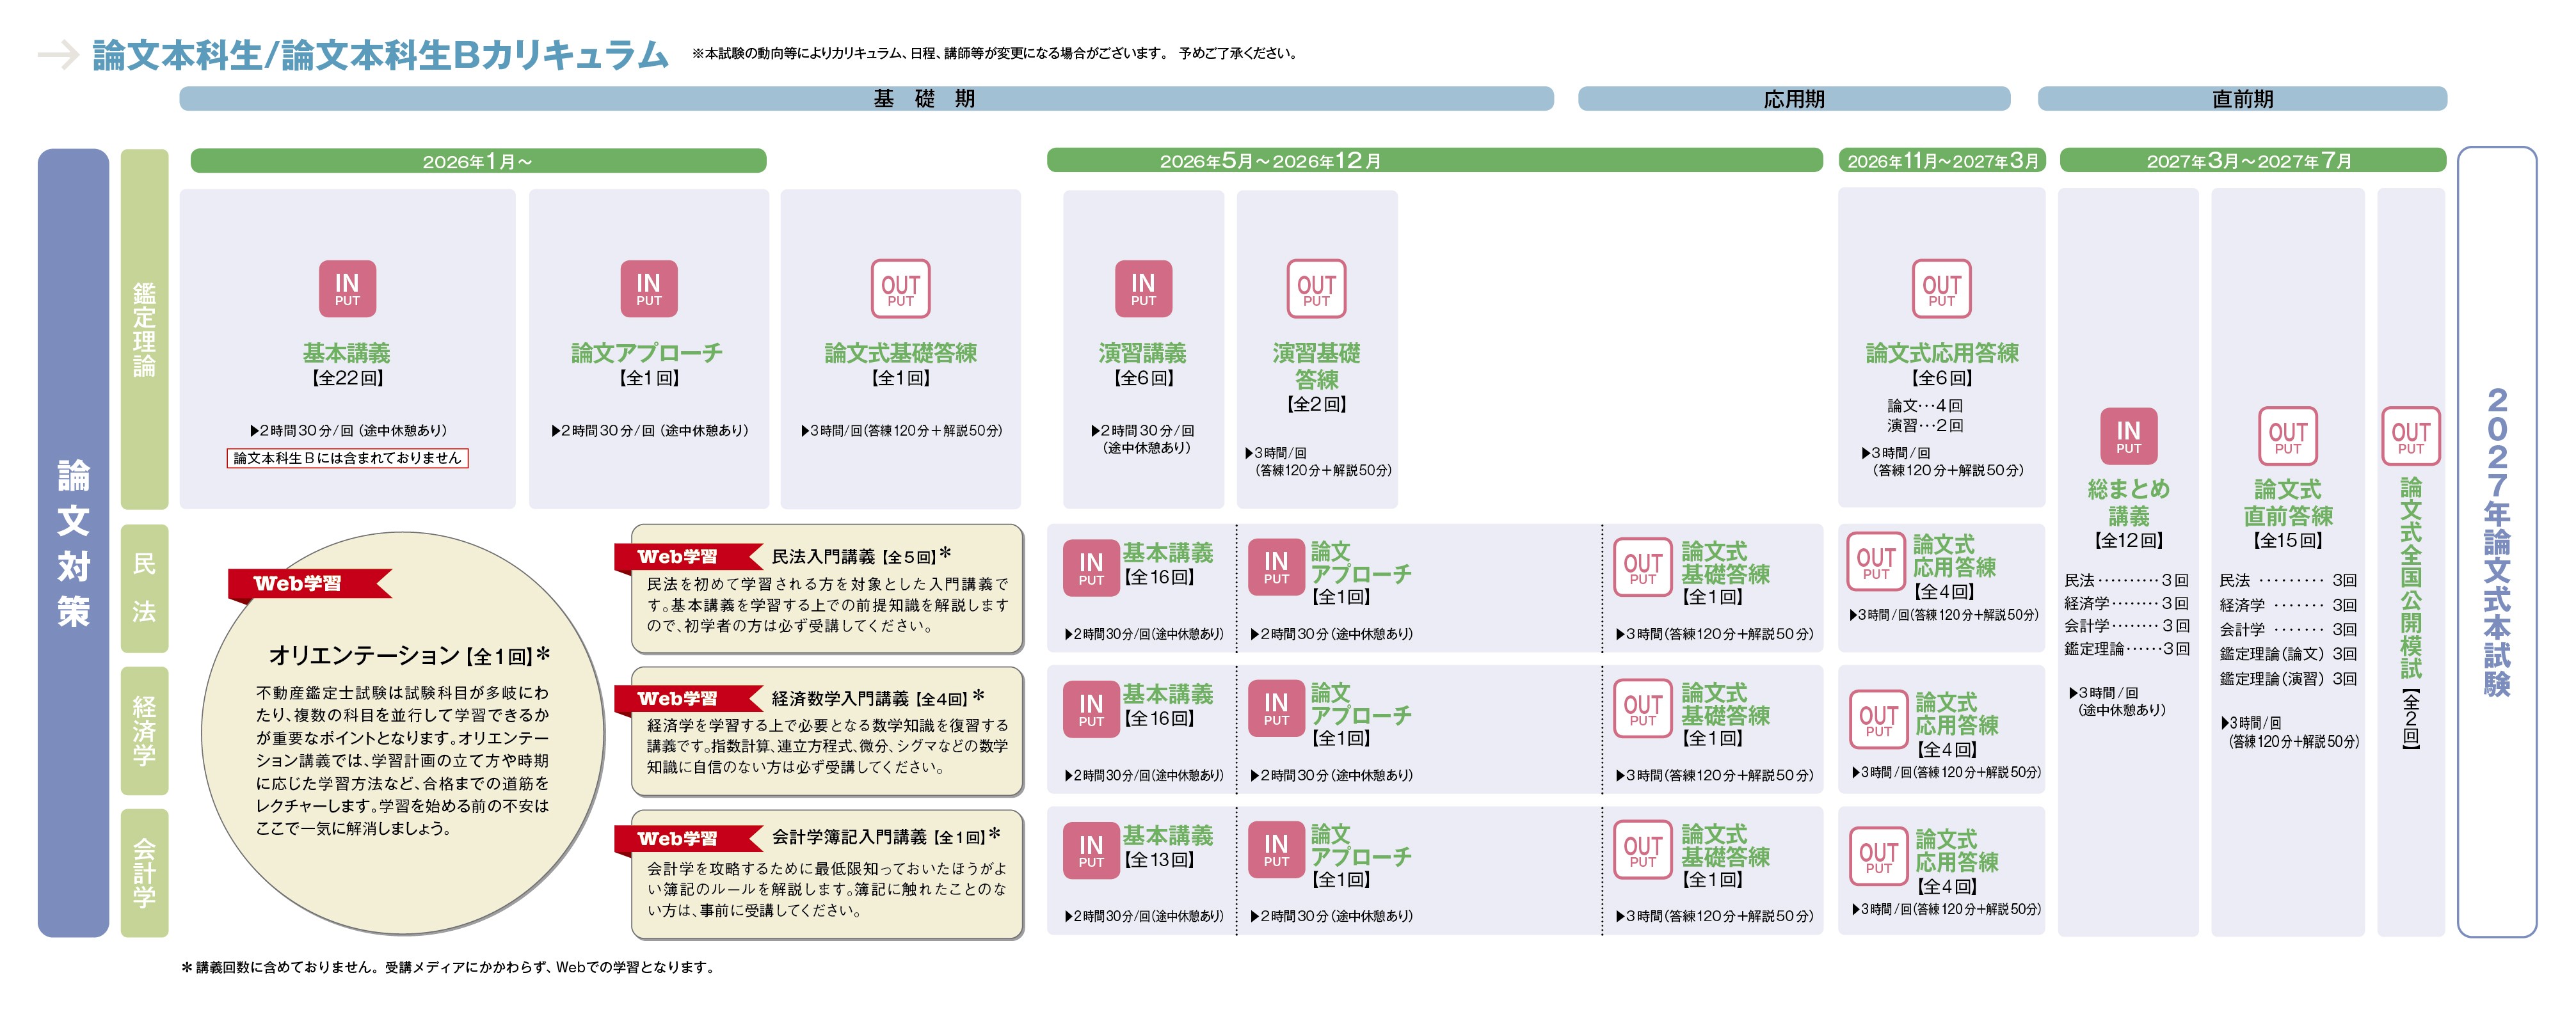Click the 2026年1月～ green period bar
The image size is (2576, 1012).
click(x=478, y=161)
